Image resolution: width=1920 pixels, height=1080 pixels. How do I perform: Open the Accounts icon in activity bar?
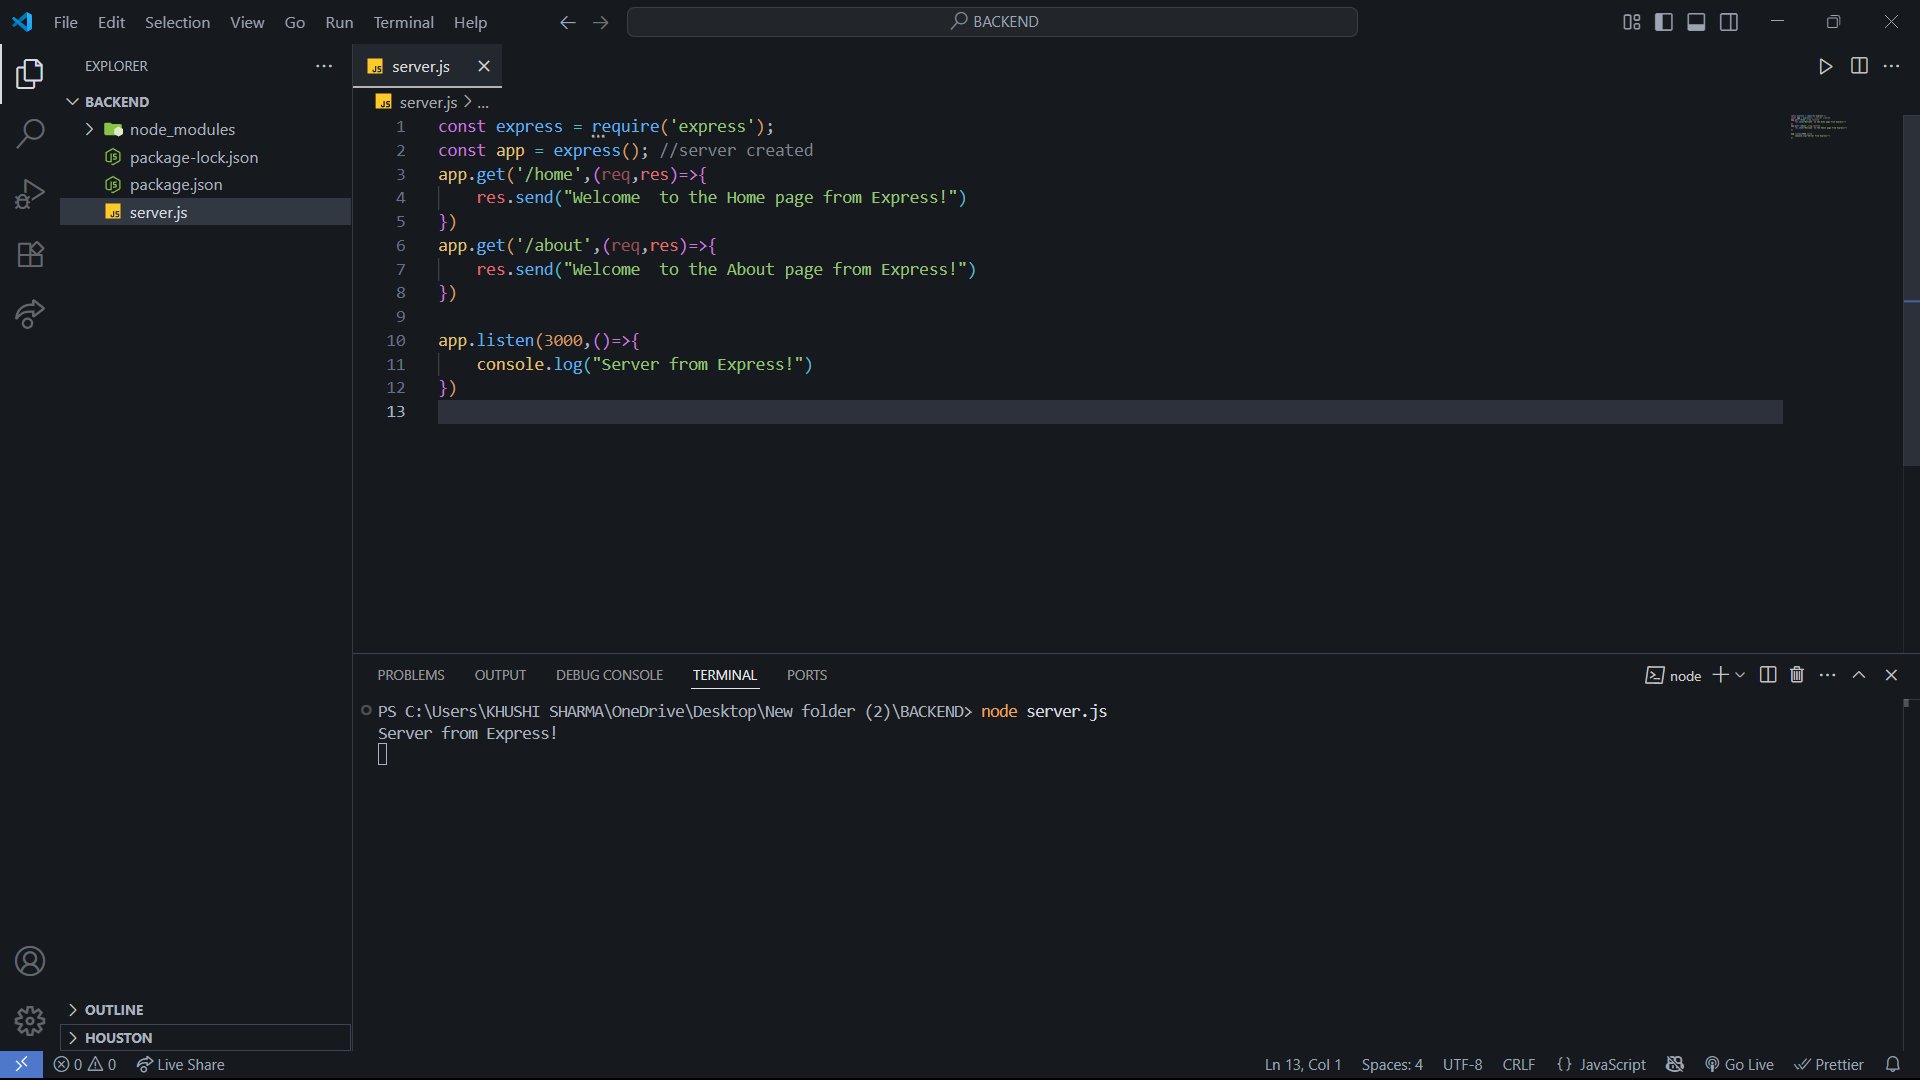coord(30,961)
